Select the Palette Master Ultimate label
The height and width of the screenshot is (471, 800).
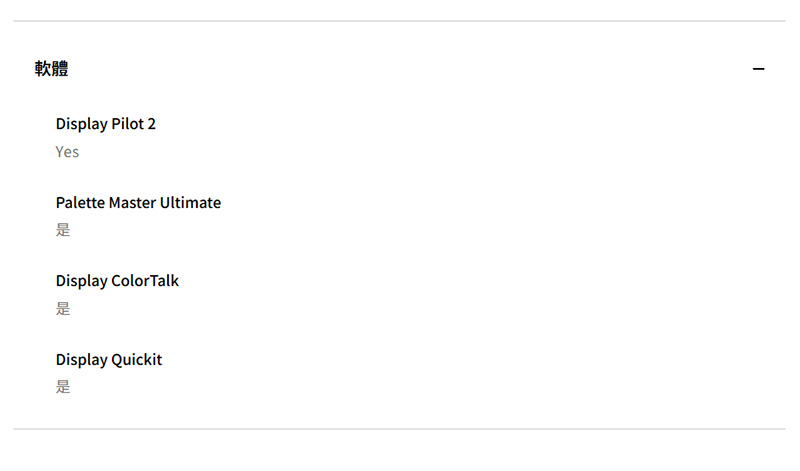(x=138, y=203)
